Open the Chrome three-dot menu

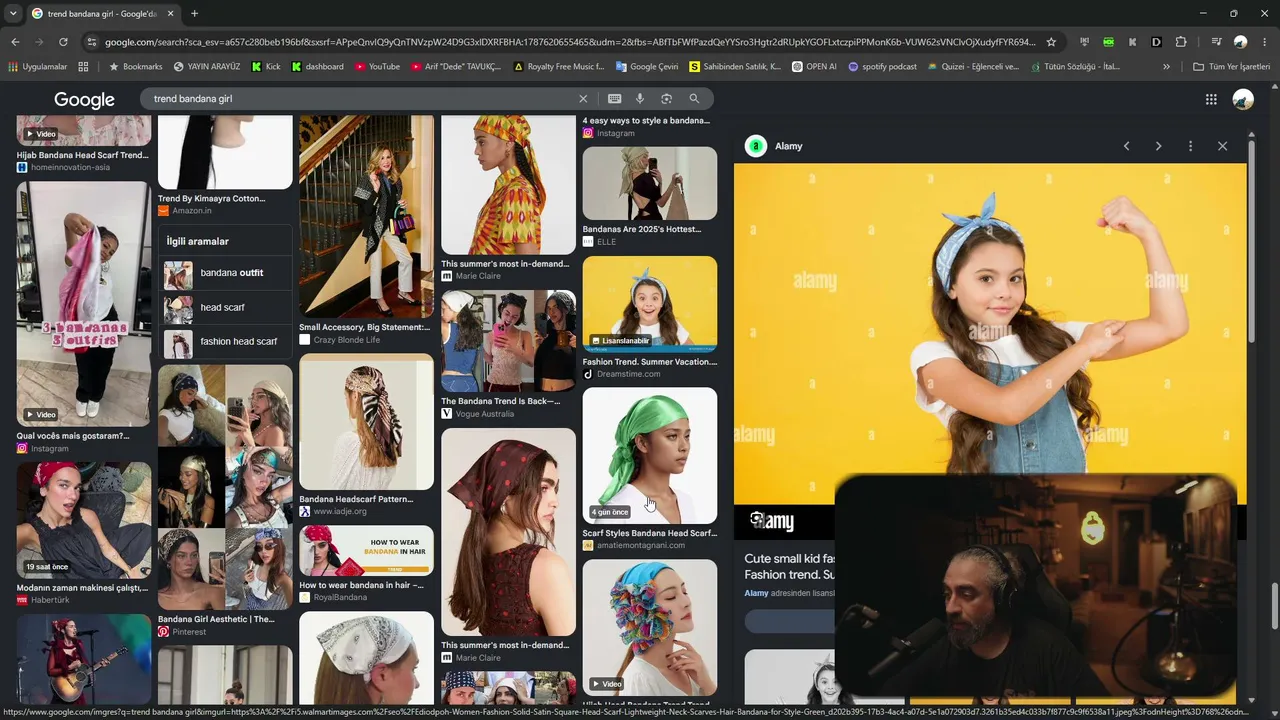tap(1265, 42)
